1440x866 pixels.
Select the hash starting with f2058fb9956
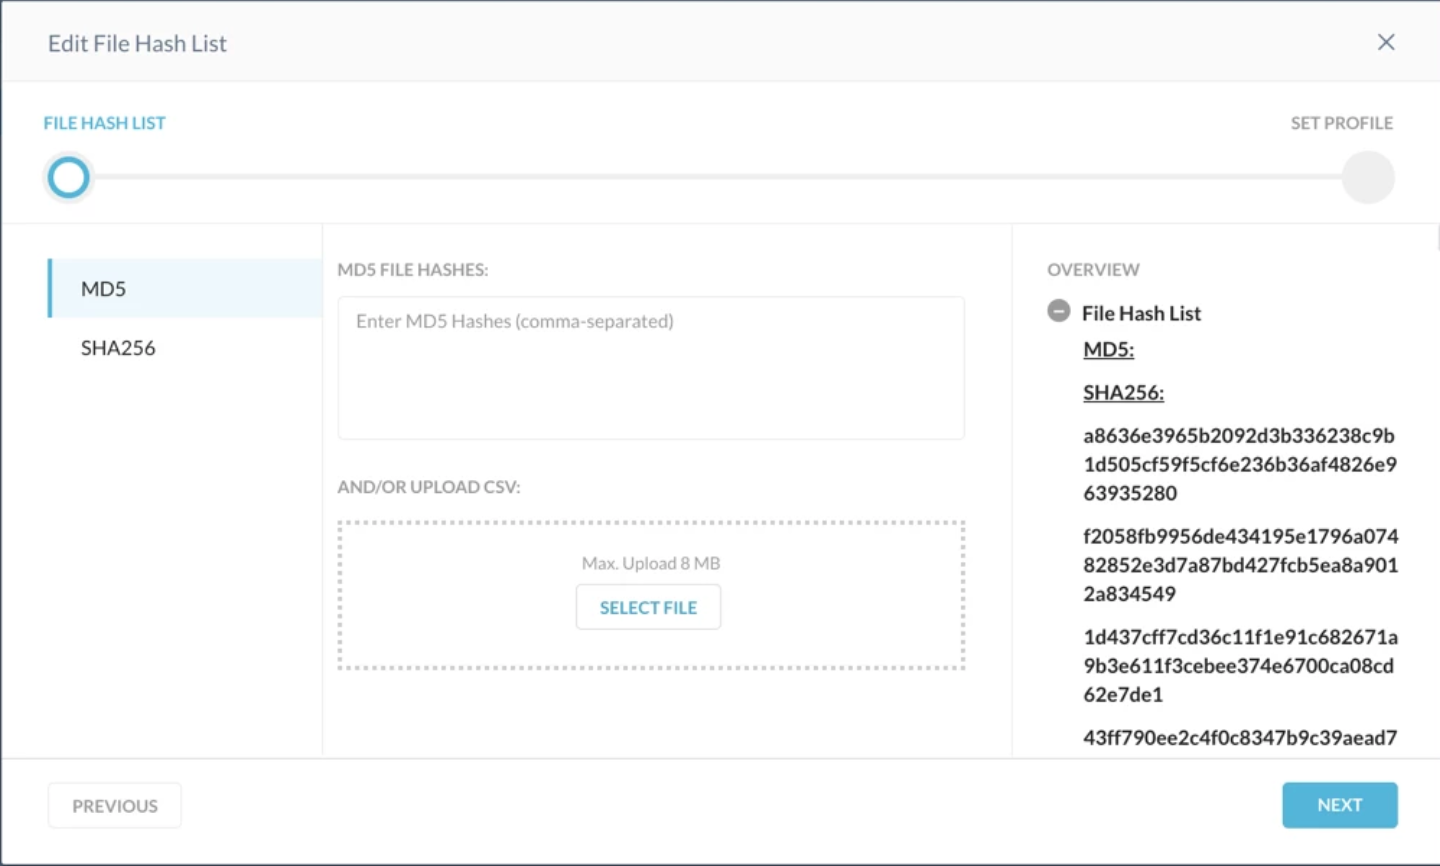point(1240,565)
